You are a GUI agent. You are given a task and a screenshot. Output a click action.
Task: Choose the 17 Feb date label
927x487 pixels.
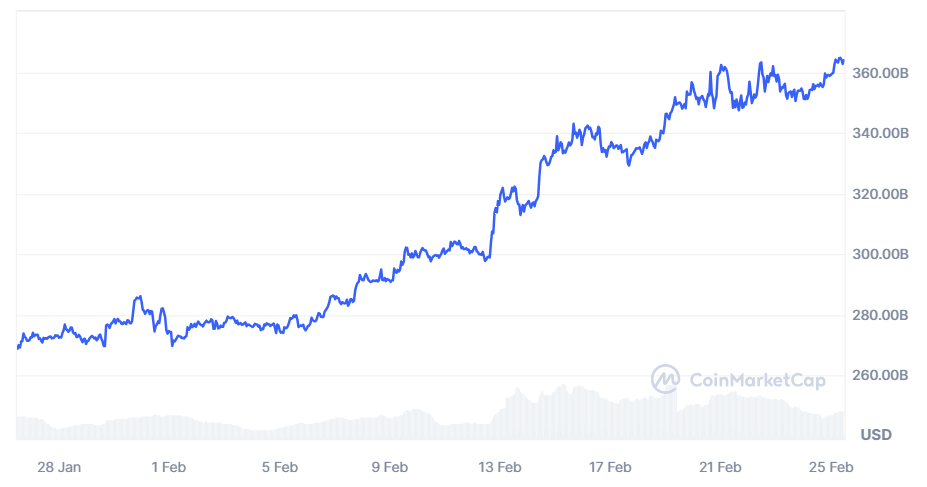click(610, 467)
